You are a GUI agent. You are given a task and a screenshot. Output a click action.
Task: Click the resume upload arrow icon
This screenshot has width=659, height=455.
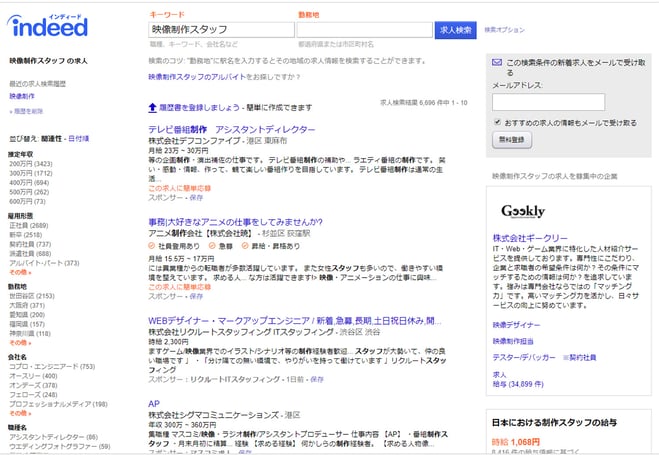coord(153,108)
